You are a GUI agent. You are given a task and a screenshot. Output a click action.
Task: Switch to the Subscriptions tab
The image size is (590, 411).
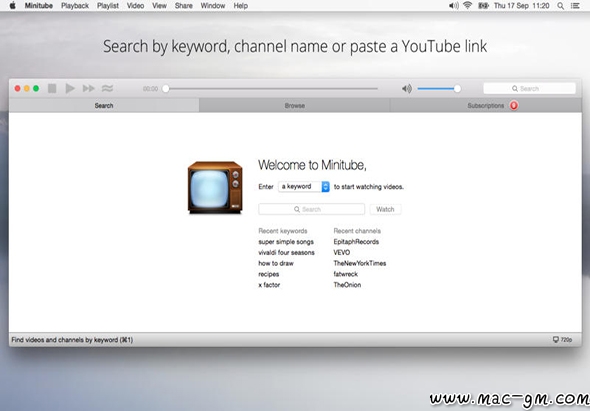(x=486, y=105)
